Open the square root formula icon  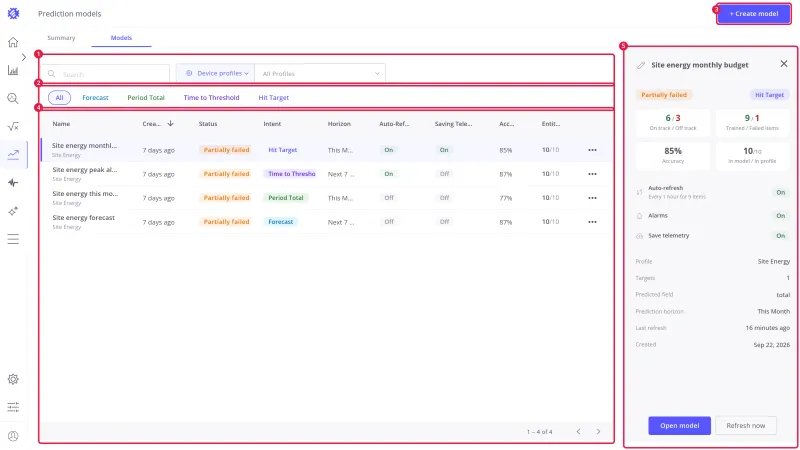[13, 127]
